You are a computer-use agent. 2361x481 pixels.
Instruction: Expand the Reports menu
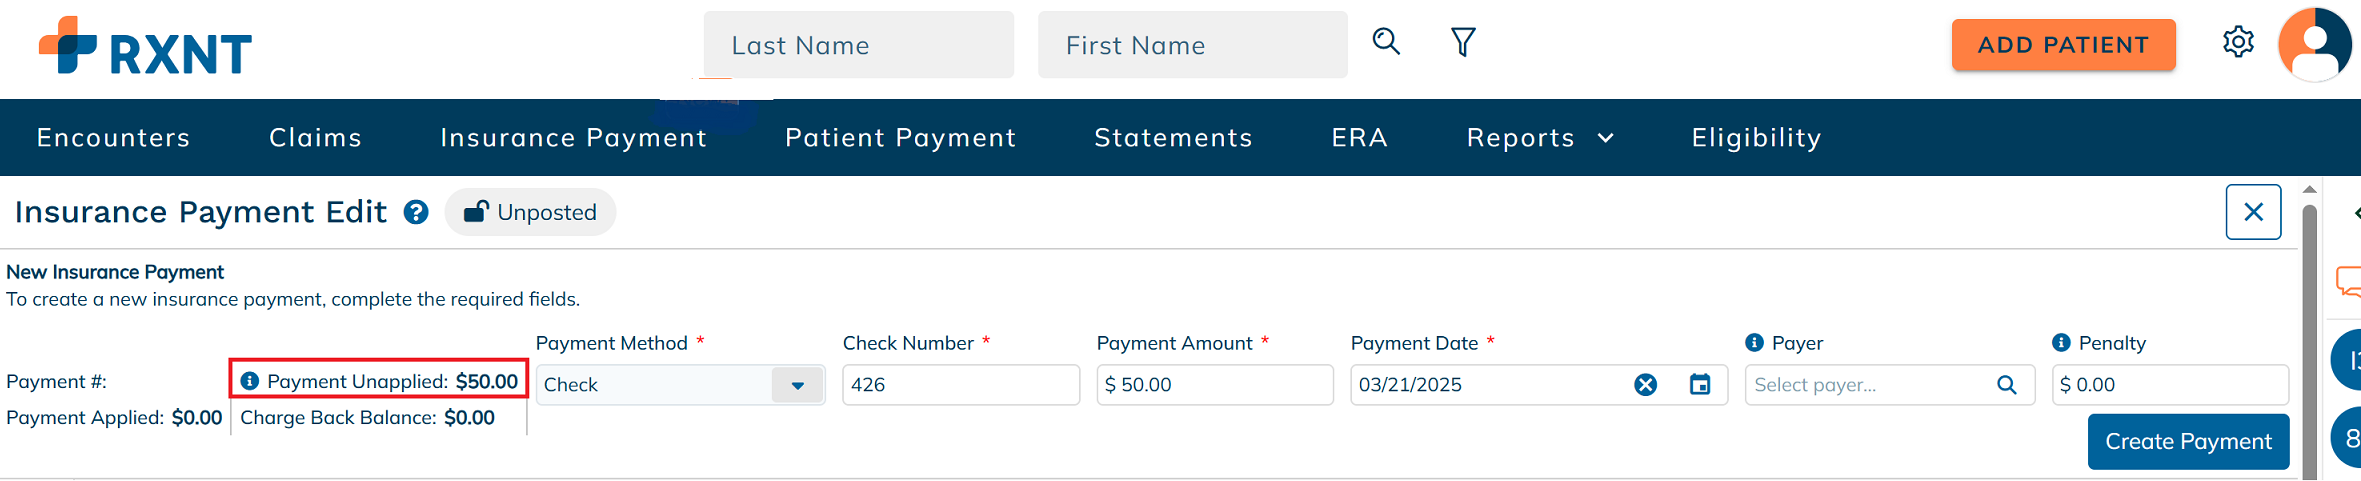pyautogui.click(x=1540, y=138)
